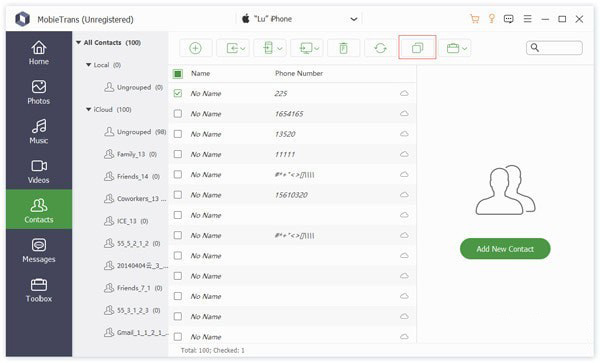
Task: Select the Friends_7_1 group
Action: click(133, 288)
